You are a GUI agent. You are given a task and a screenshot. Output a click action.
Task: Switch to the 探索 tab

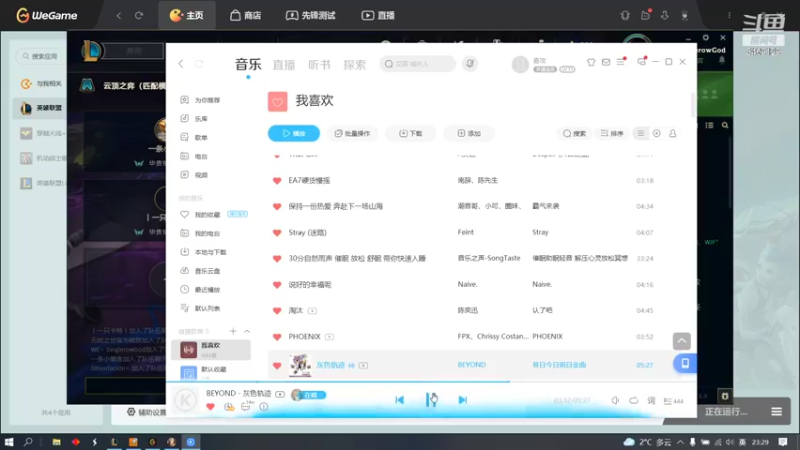pyautogui.click(x=355, y=65)
